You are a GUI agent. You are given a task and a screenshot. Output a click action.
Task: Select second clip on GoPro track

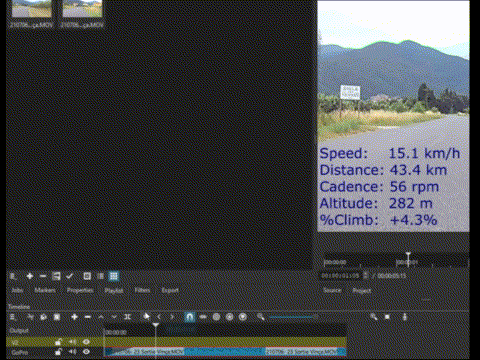click(x=306, y=352)
